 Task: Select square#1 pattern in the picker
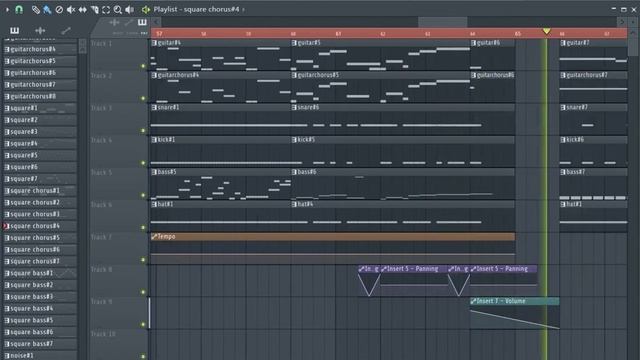(40, 108)
